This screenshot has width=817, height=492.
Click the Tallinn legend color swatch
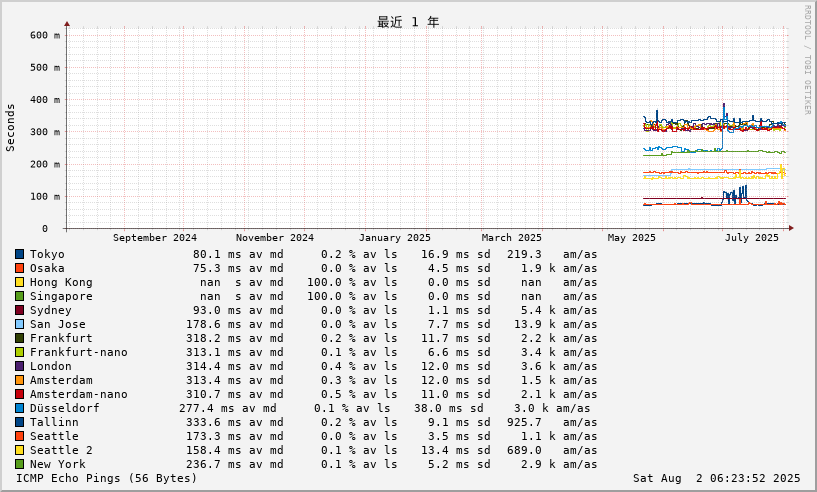pyautogui.click(x=19, y=422)
